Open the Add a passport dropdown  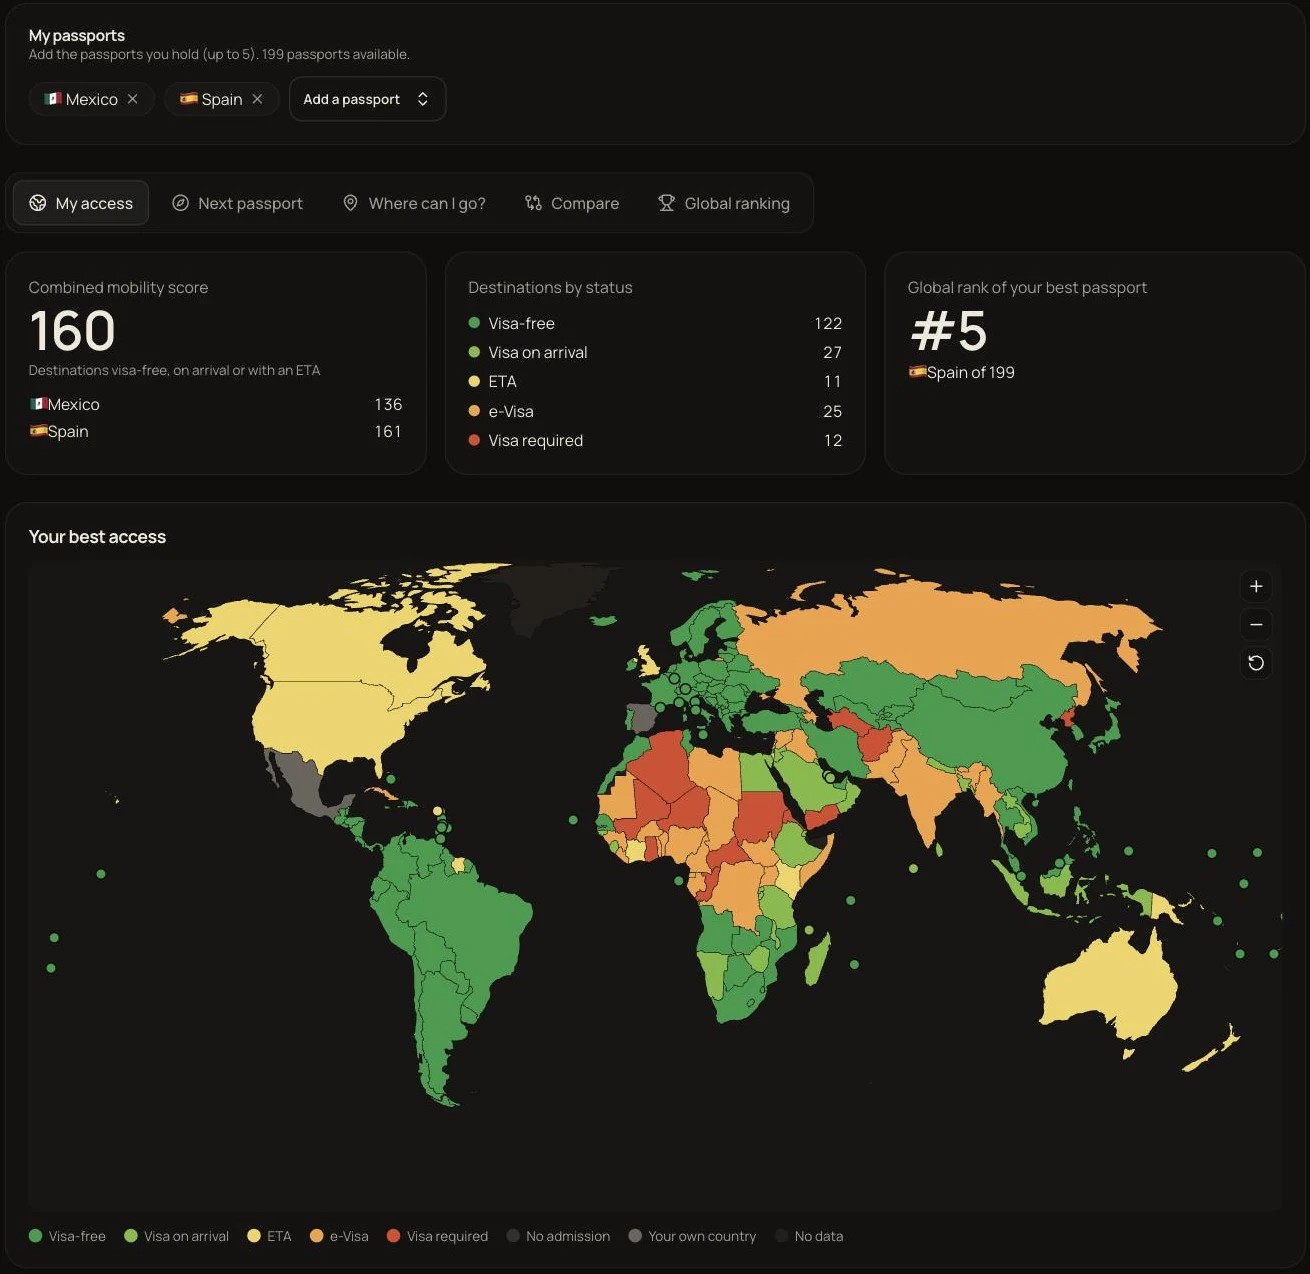click(x=367, y=99)
